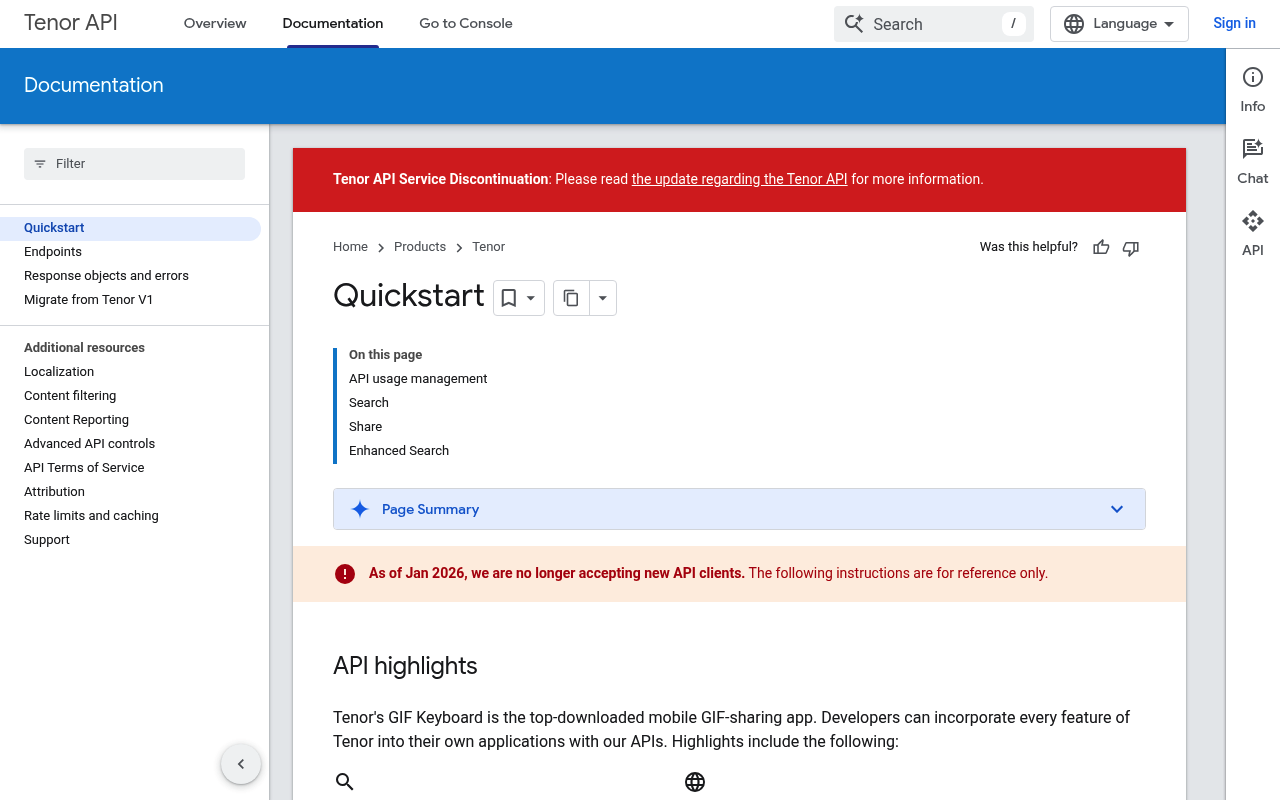Click the copy page icon
This screenshot has height=800, width=1280.
571,298
